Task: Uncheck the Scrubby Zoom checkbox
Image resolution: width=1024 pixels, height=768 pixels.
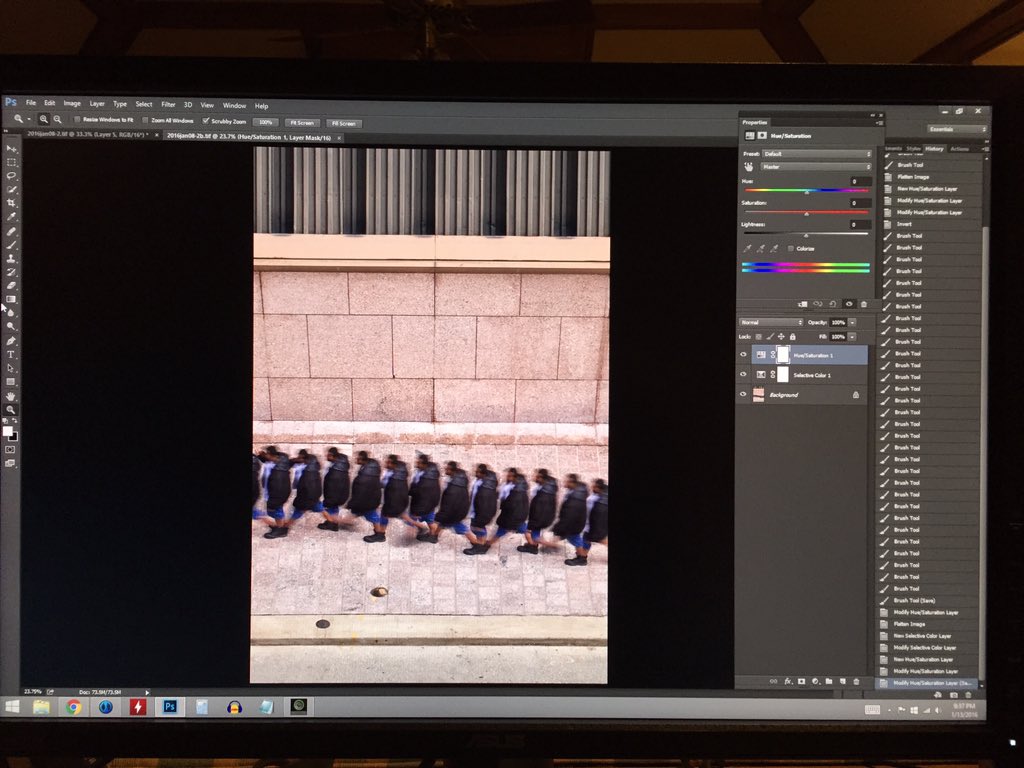Action: 206,121
